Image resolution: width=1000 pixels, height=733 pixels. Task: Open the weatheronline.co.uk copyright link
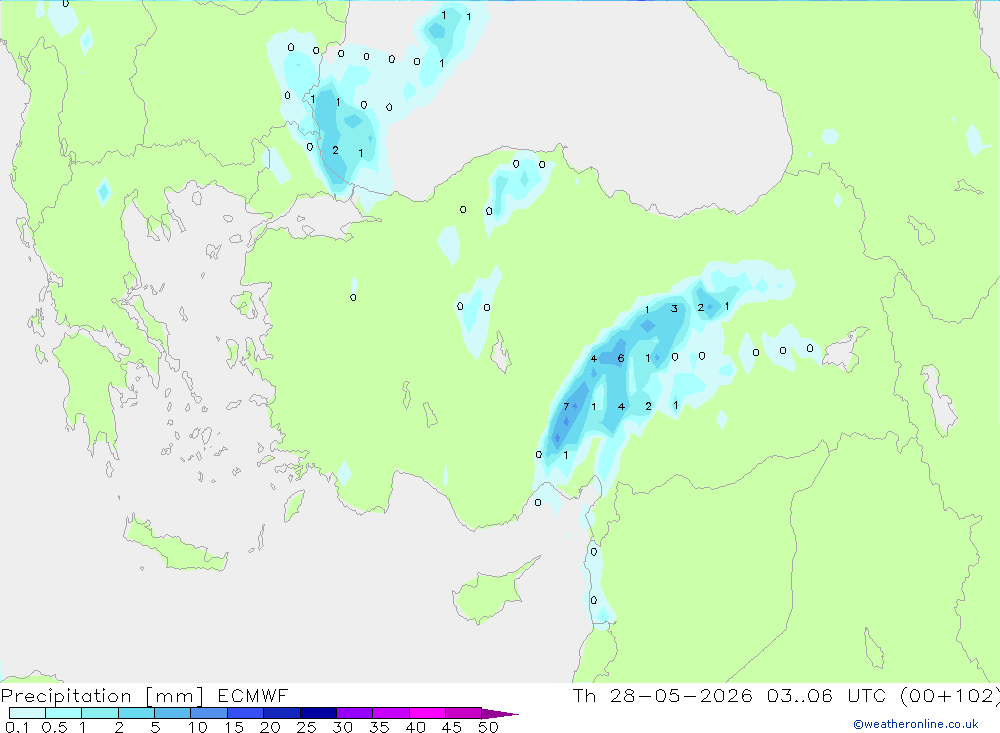916,724
